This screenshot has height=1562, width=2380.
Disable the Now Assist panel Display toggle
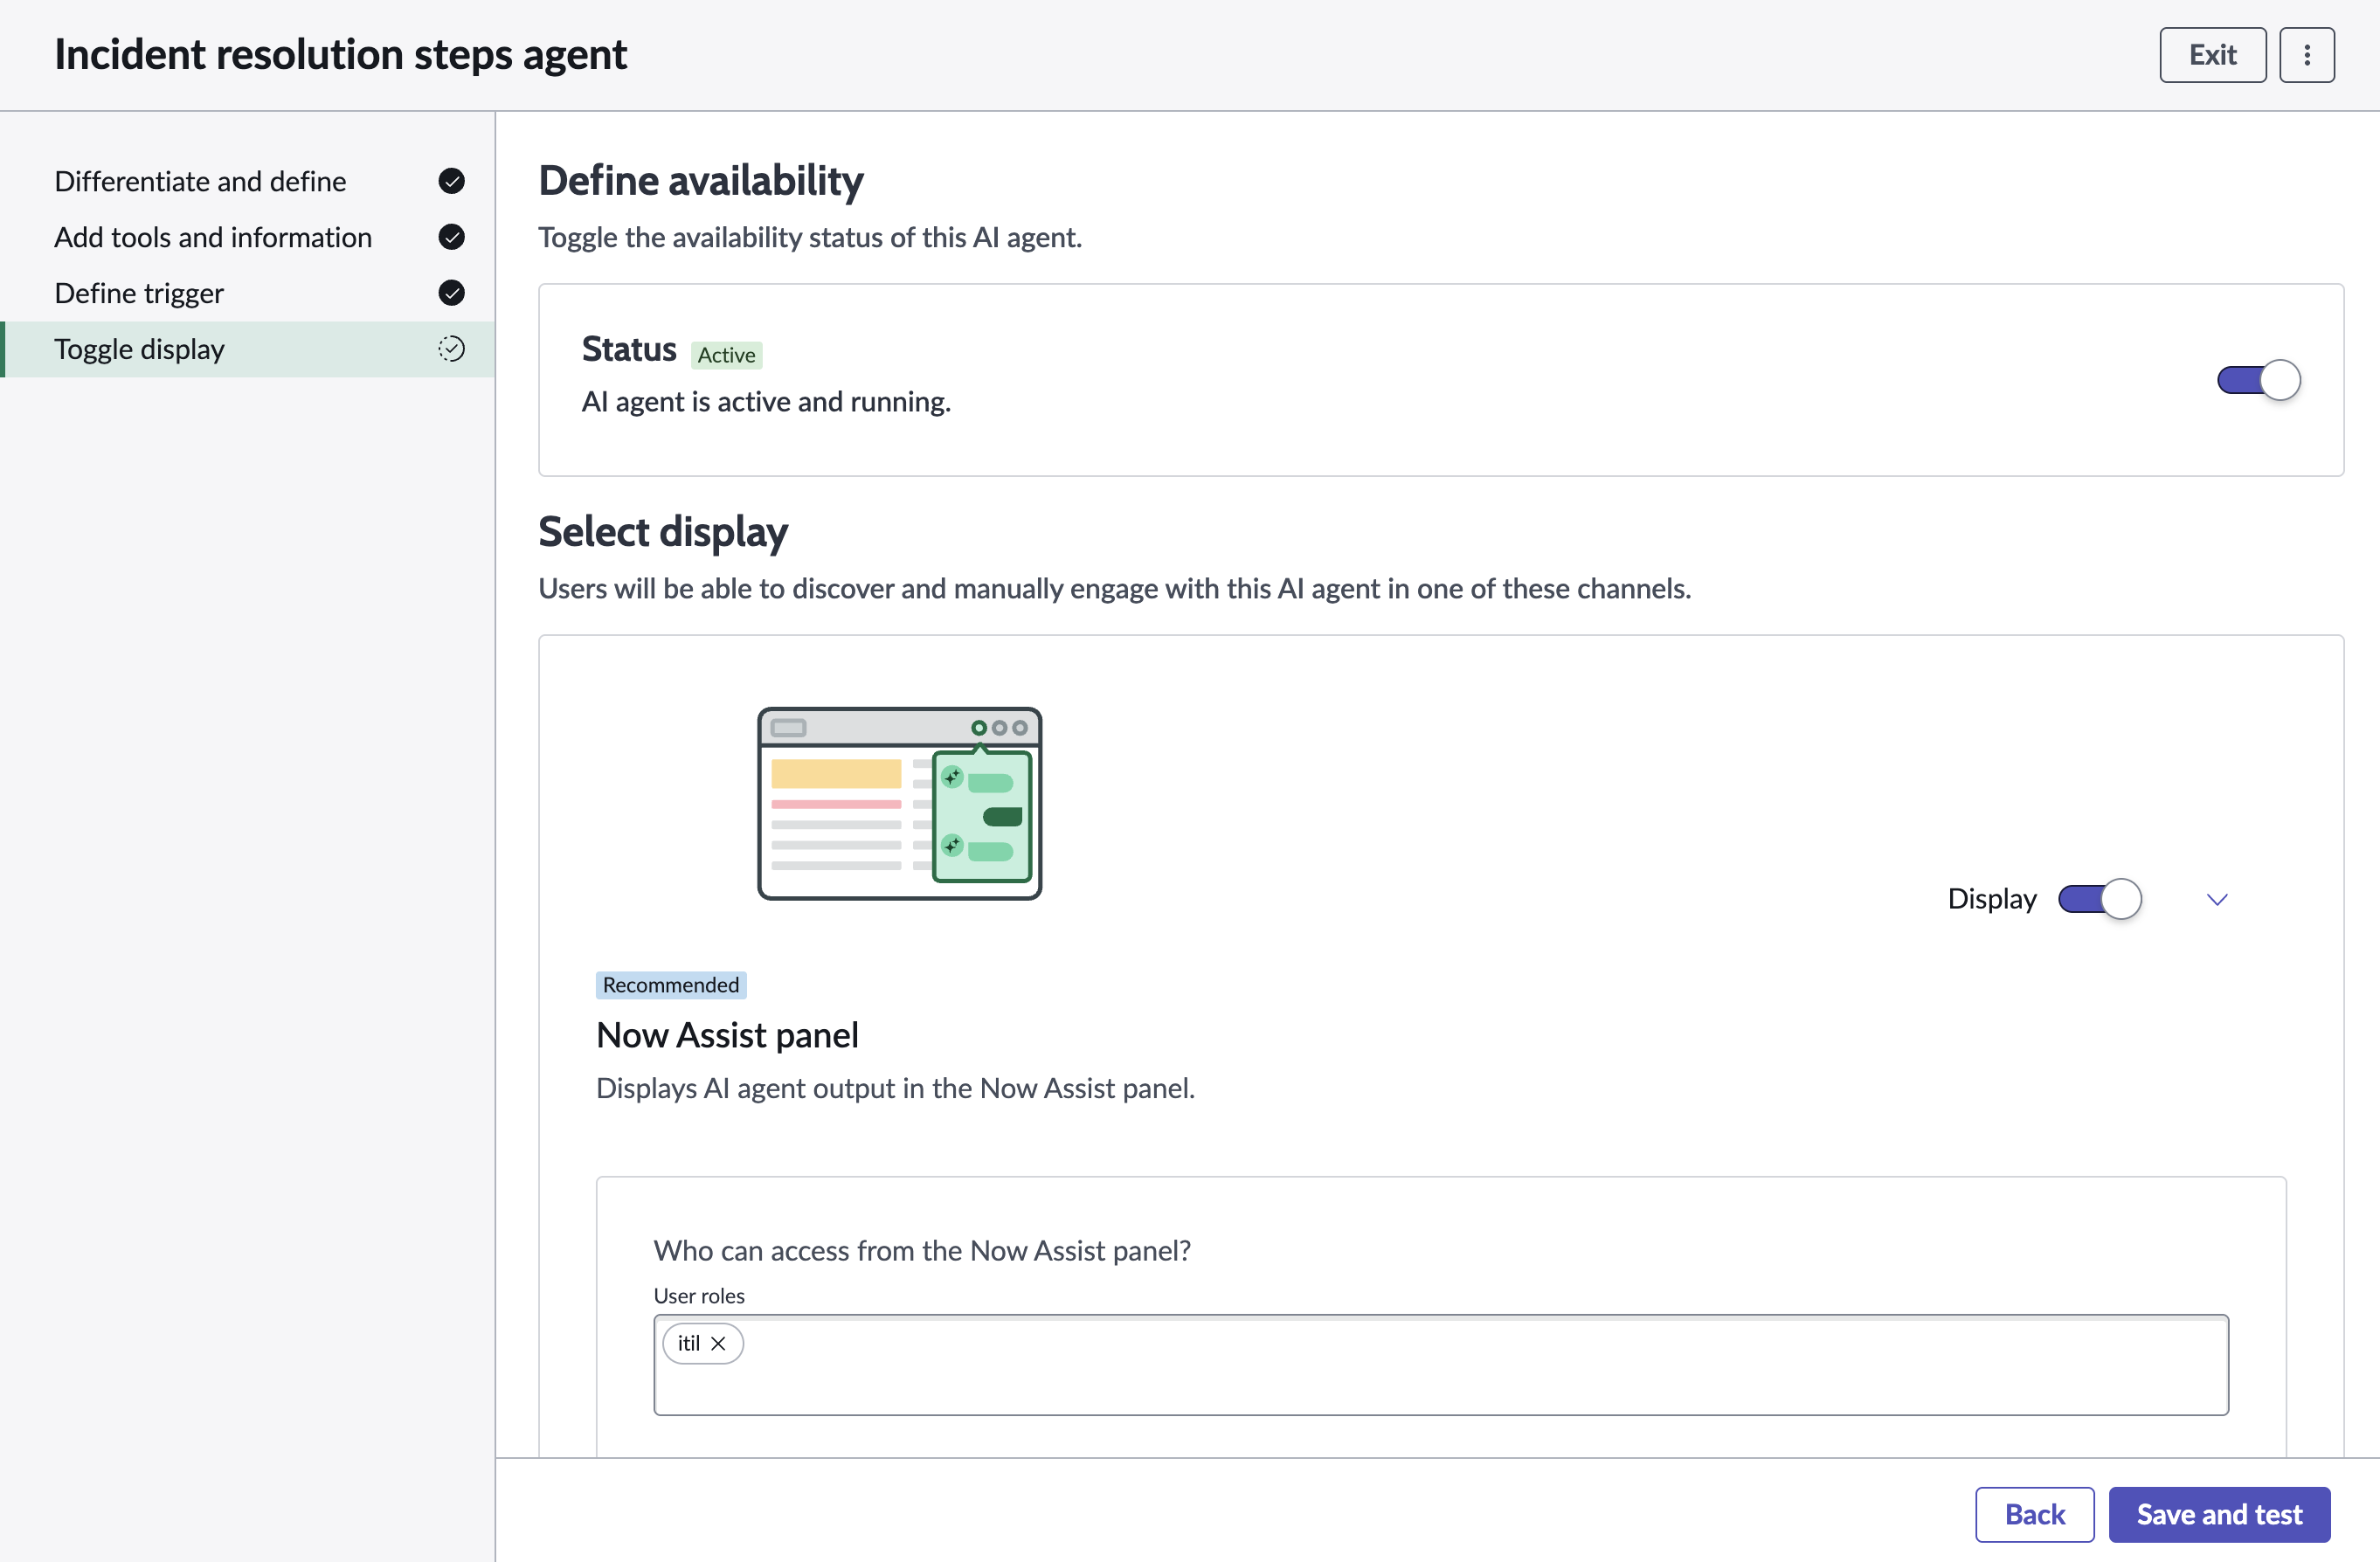click(x=2099, y=899)
